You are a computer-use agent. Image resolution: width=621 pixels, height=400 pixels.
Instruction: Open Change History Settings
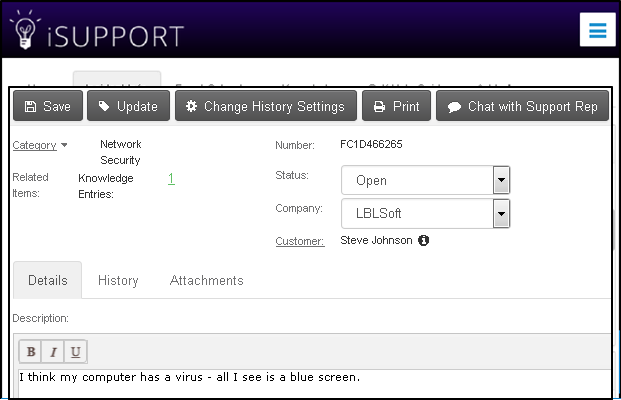[266, 106]
